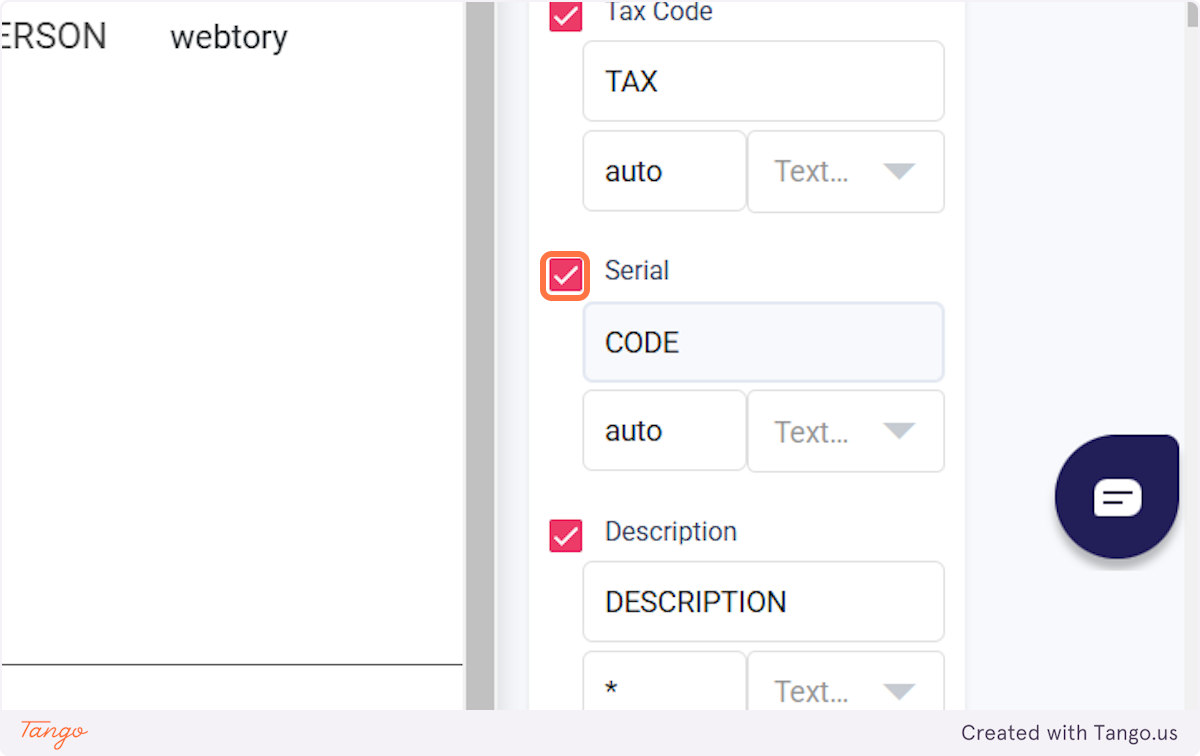Edit the CODE label input field
The width and height of the screenshot is (1200, 756).
click(x=764, y=342)
